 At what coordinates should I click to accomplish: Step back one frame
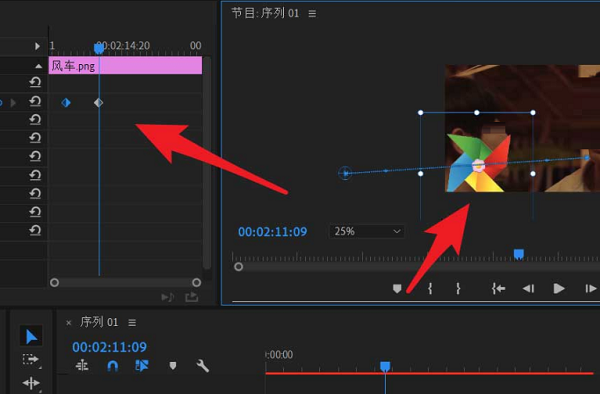point(528,288)
